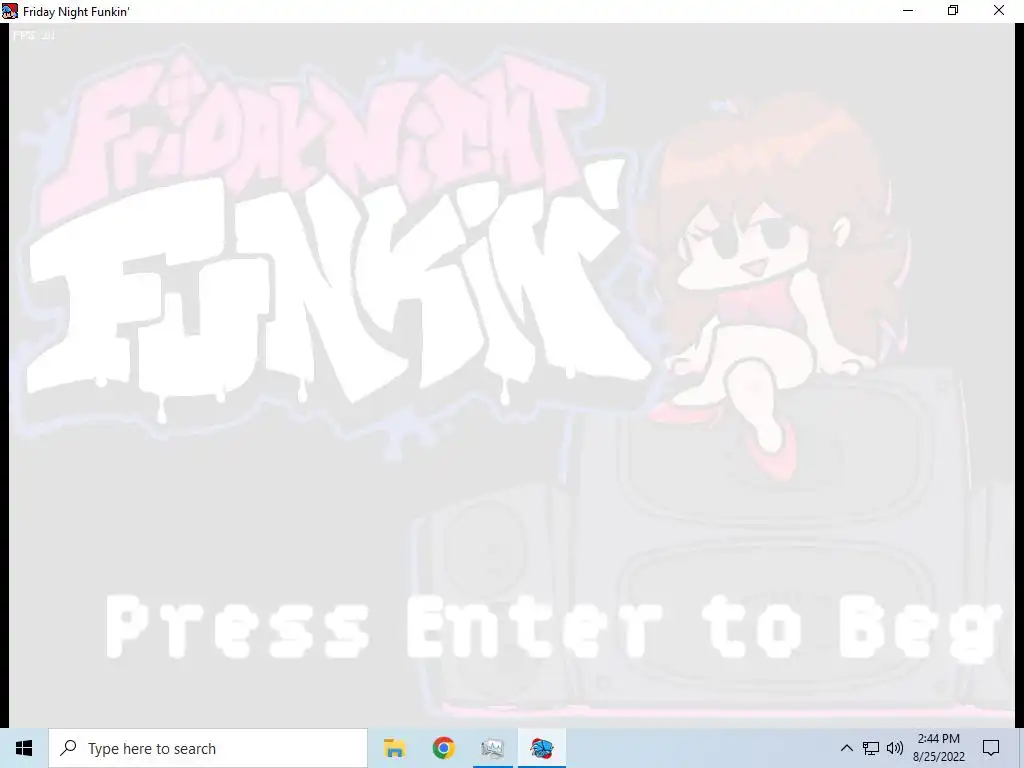Viewport: 1024px width, 768px height.
Task: Minimize the Friday Night Funkin' window
Action: (x=908, y=10)
